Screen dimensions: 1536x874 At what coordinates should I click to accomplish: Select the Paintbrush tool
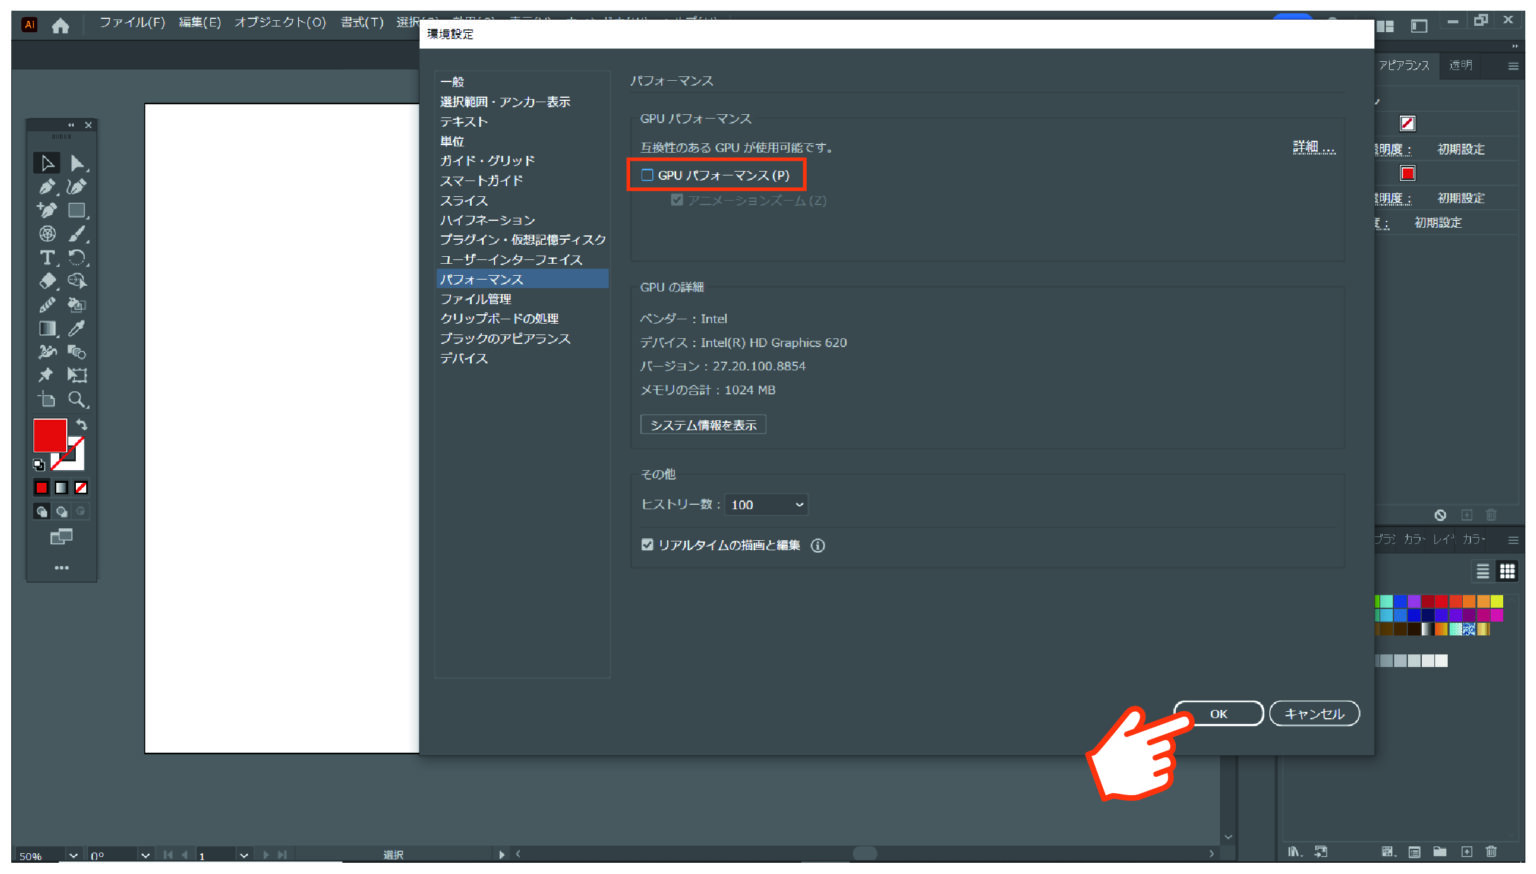(78, 233)
